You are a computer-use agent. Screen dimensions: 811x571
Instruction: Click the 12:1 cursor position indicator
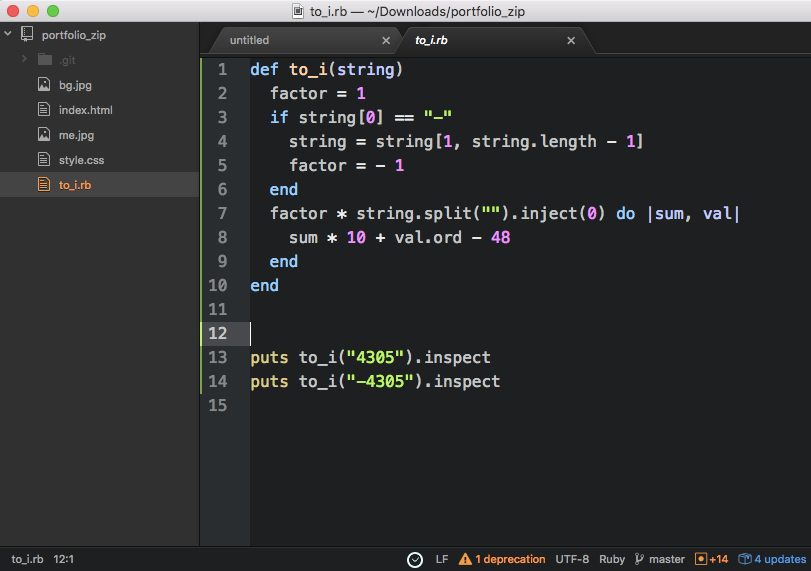click(64, 559)
